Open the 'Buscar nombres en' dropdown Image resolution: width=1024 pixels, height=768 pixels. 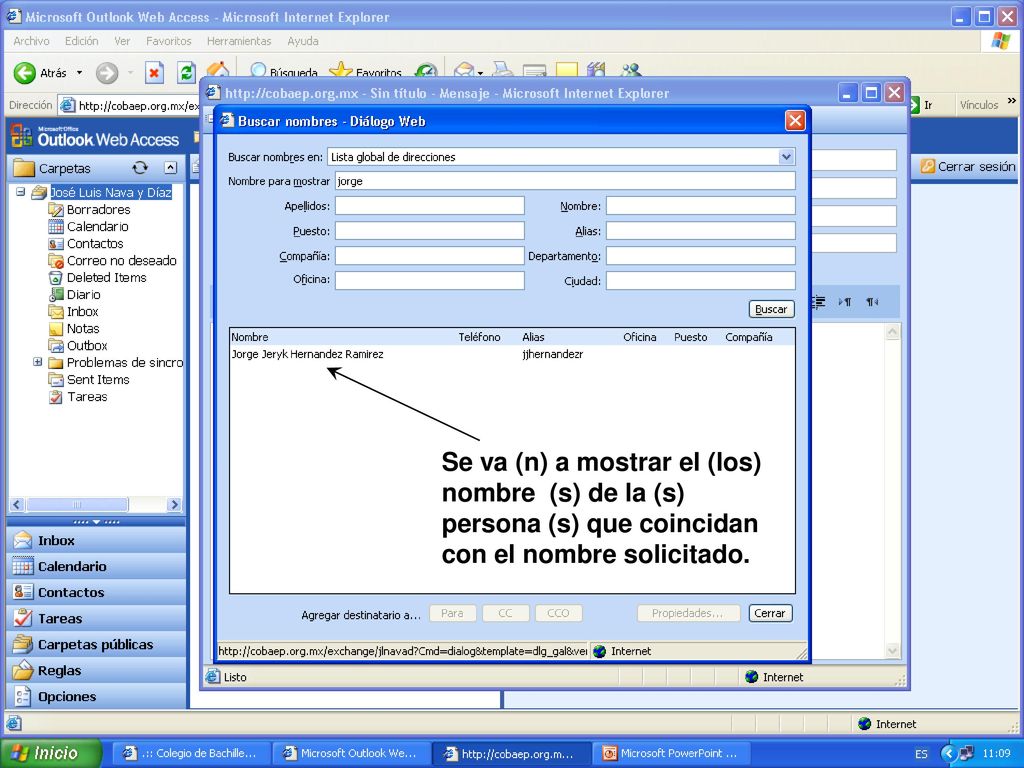786,157
